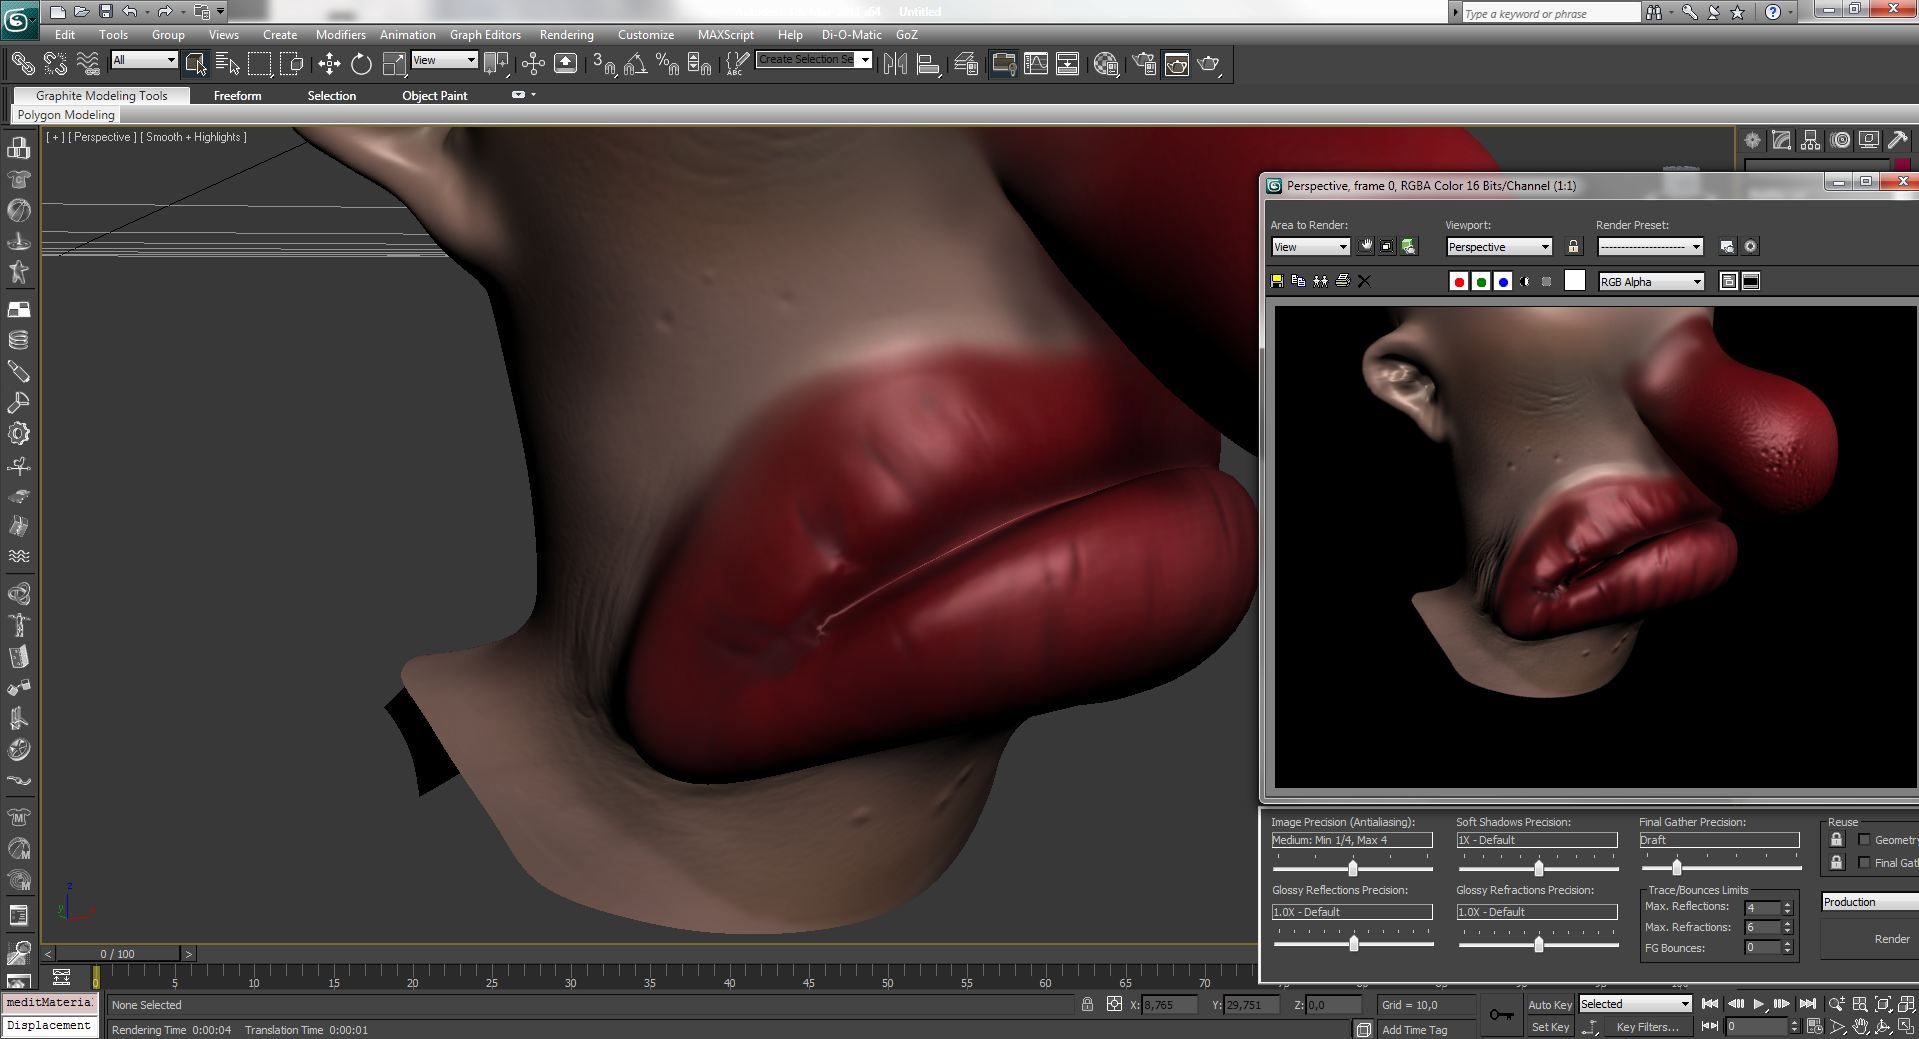
Task: Select the Select and Move tool
Action: 330,63
